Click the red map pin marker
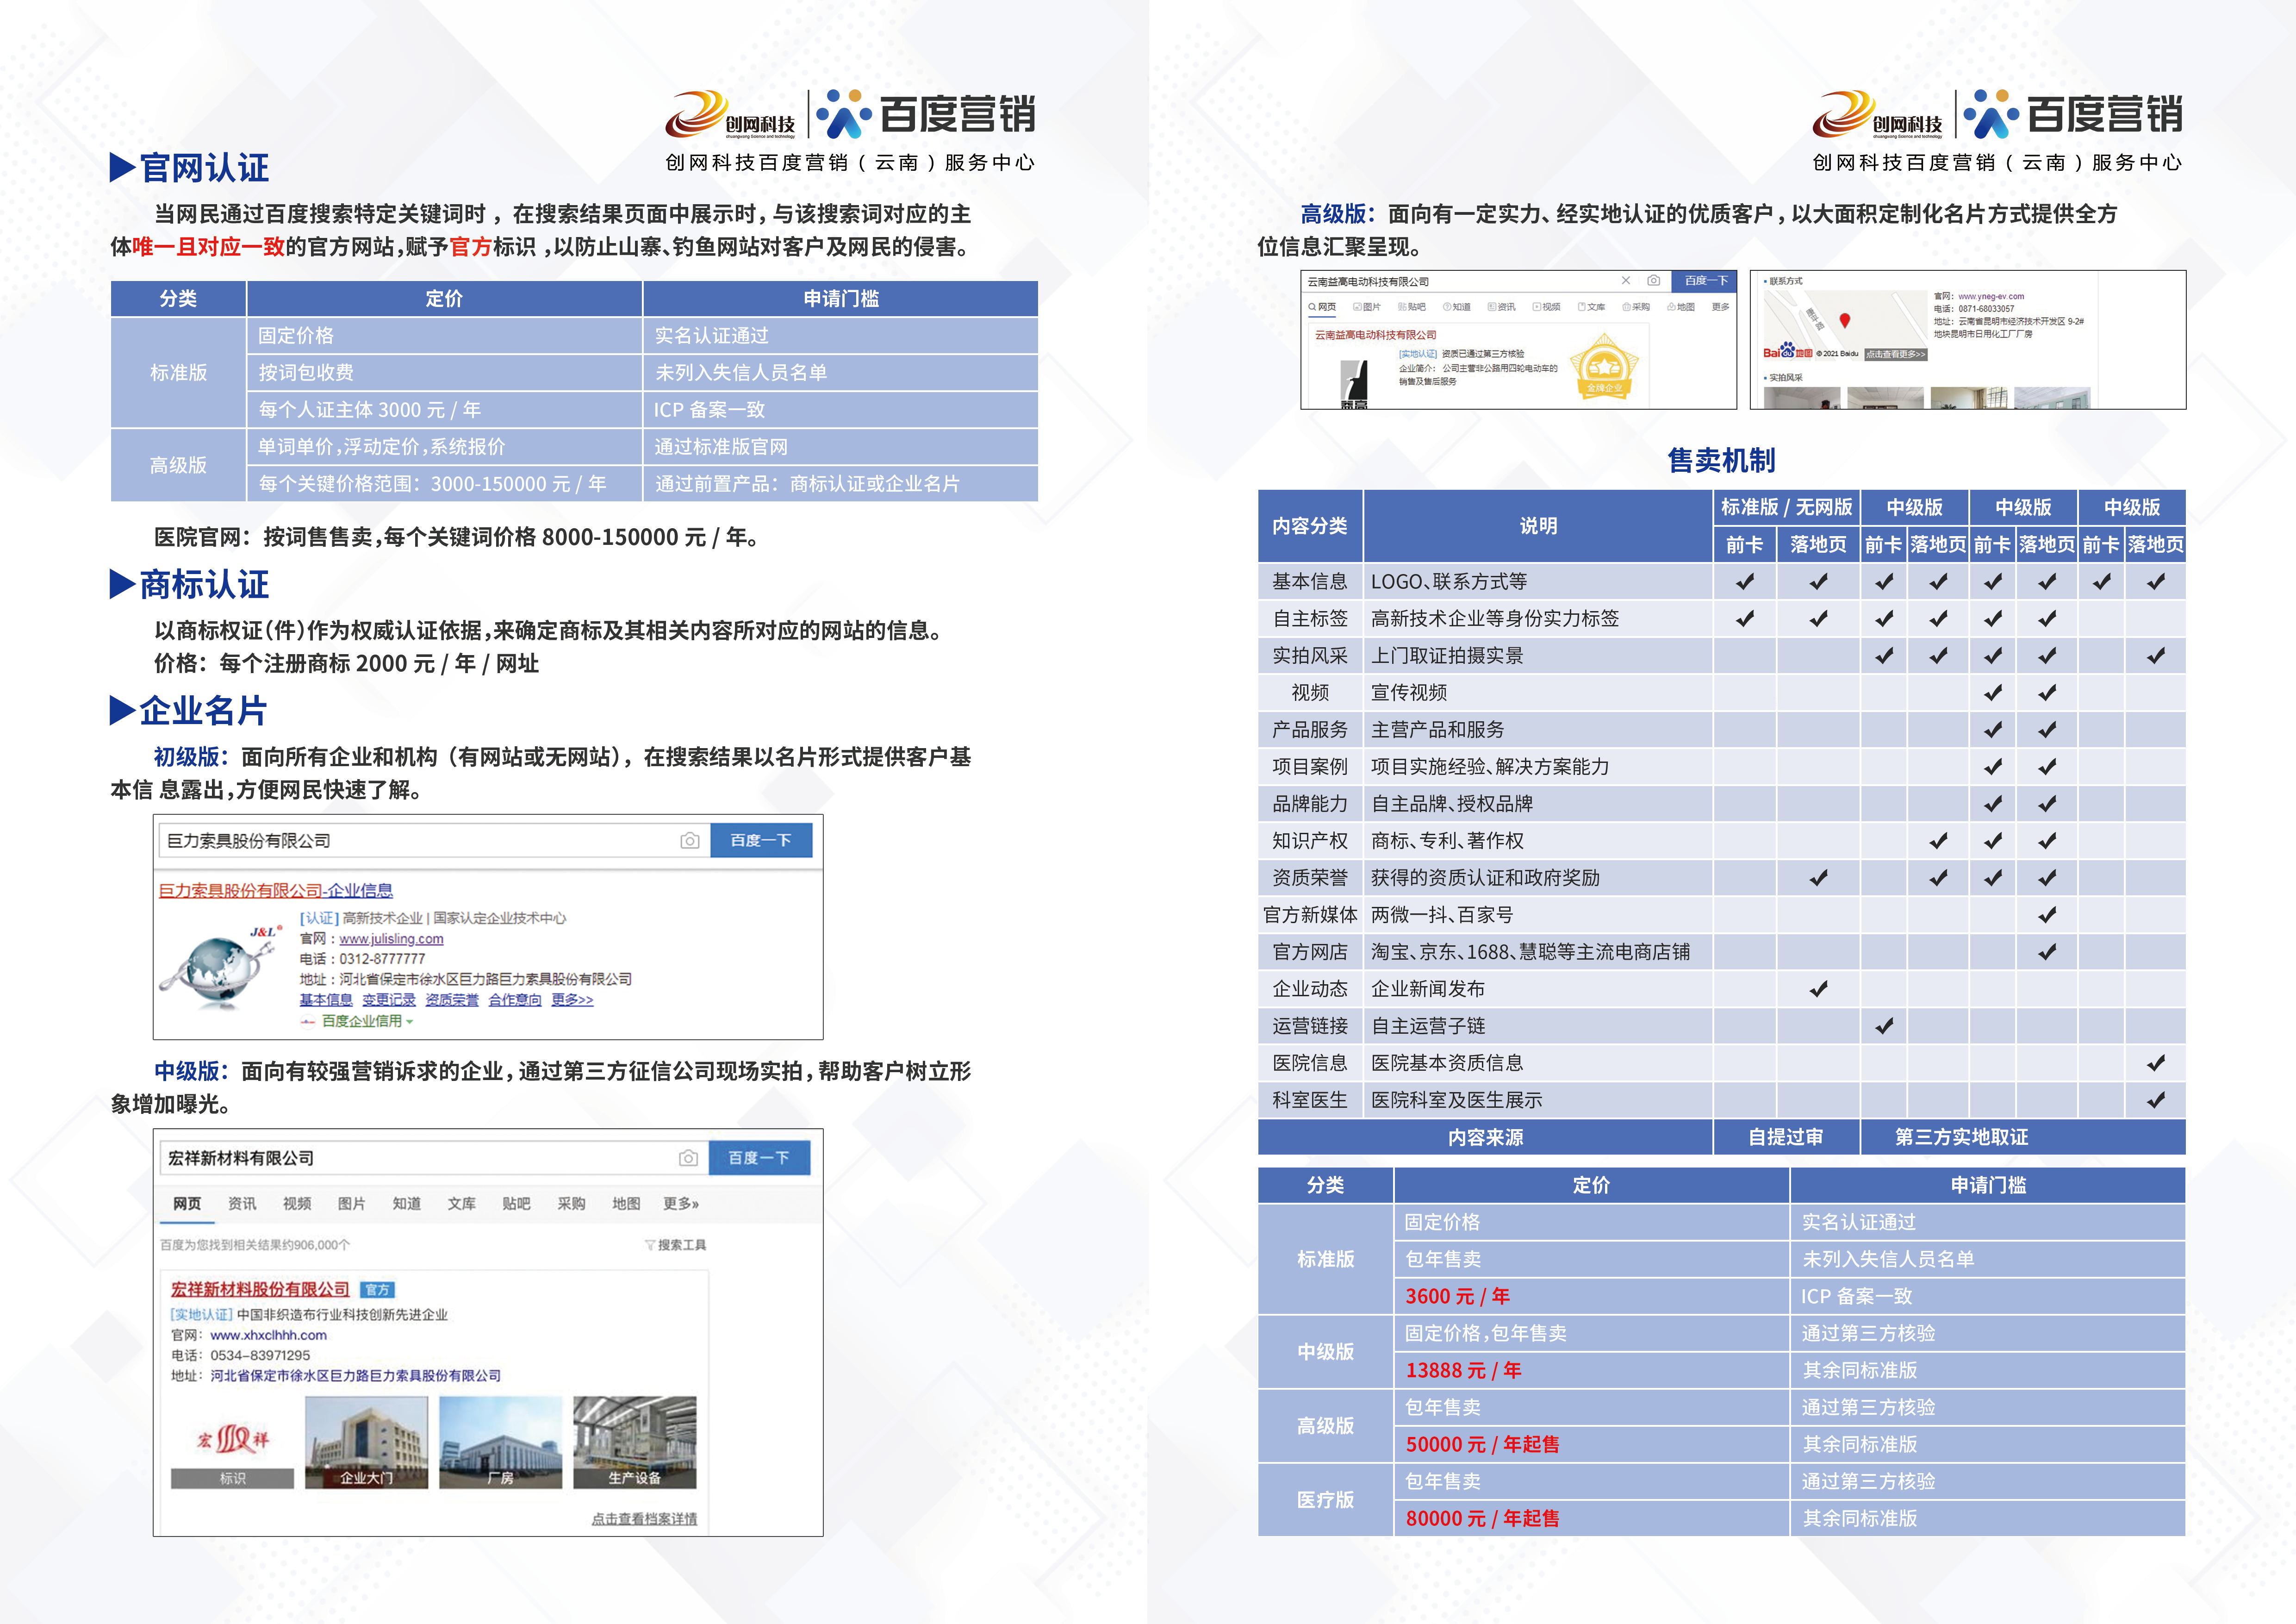This screenshot has width=2296, height=1624. click(1845, 321)
